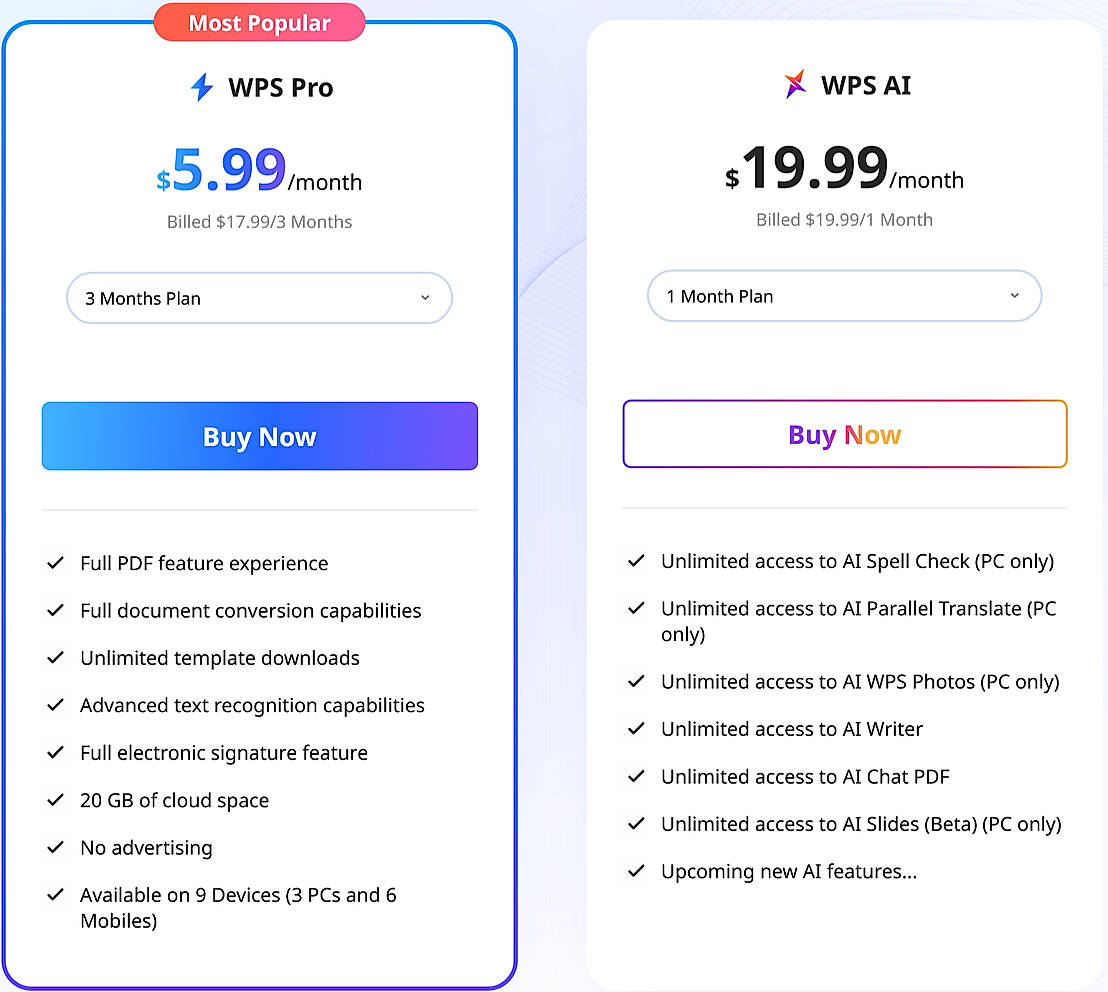Image resolution: width=1108 pixels, height=992 pixels.
Task: Click the checkmark next to Unlimited template downloads
Action: [56, 658]
